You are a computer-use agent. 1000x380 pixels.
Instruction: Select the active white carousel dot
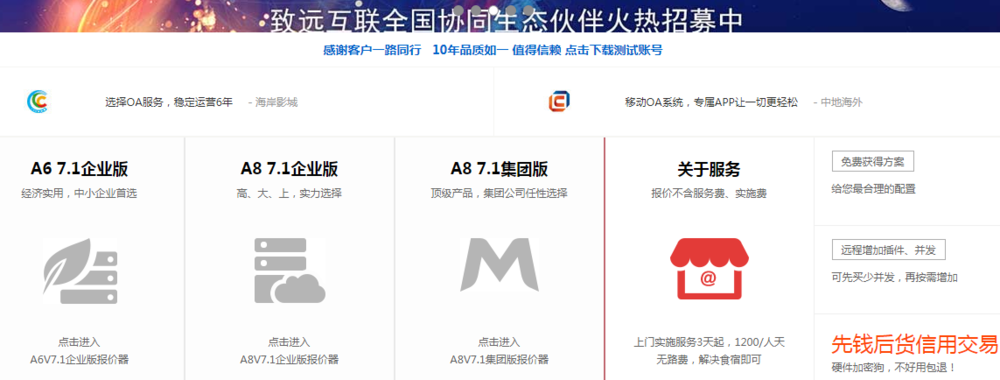click(x=494, y=10)
